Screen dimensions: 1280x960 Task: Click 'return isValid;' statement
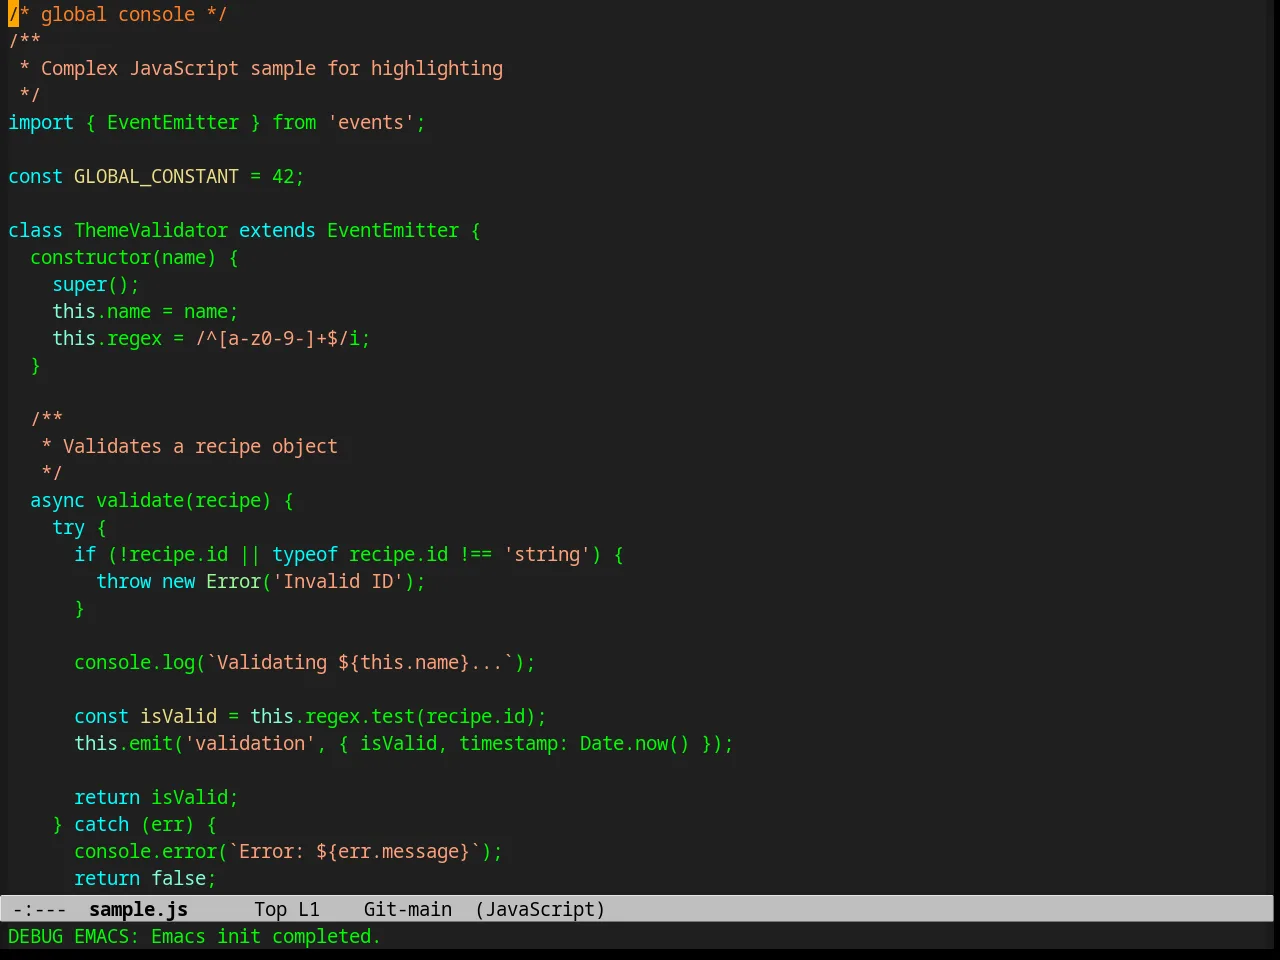[x=156, y=797]
